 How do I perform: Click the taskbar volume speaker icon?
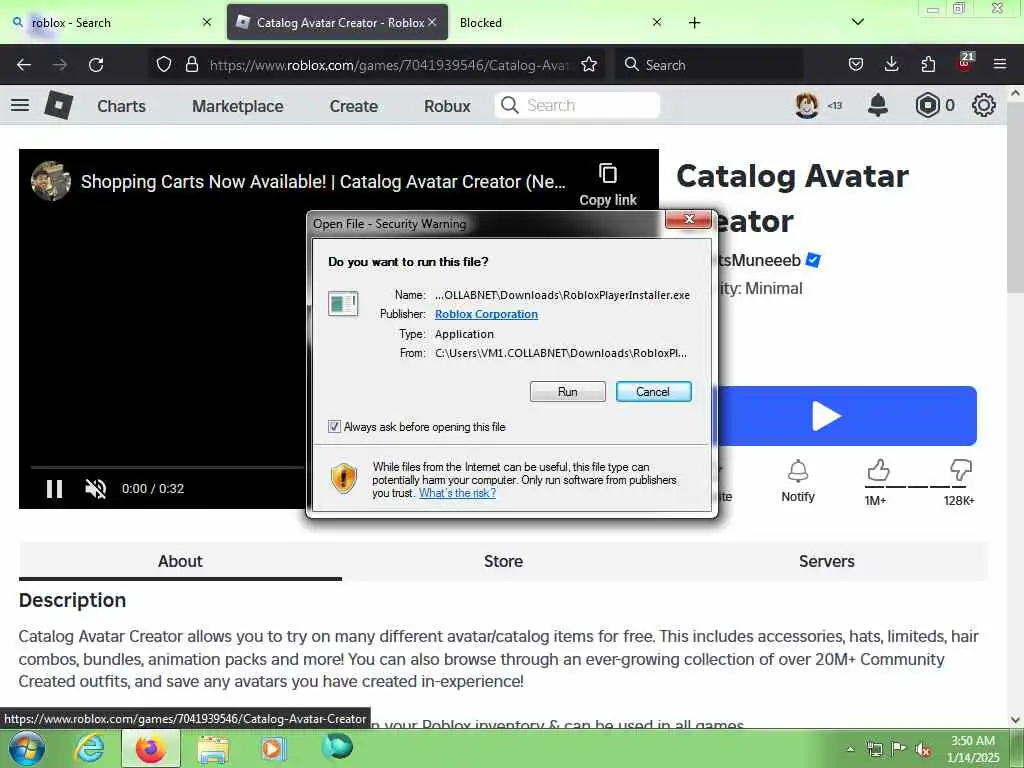pyautogui.click(x=923, y=749)
